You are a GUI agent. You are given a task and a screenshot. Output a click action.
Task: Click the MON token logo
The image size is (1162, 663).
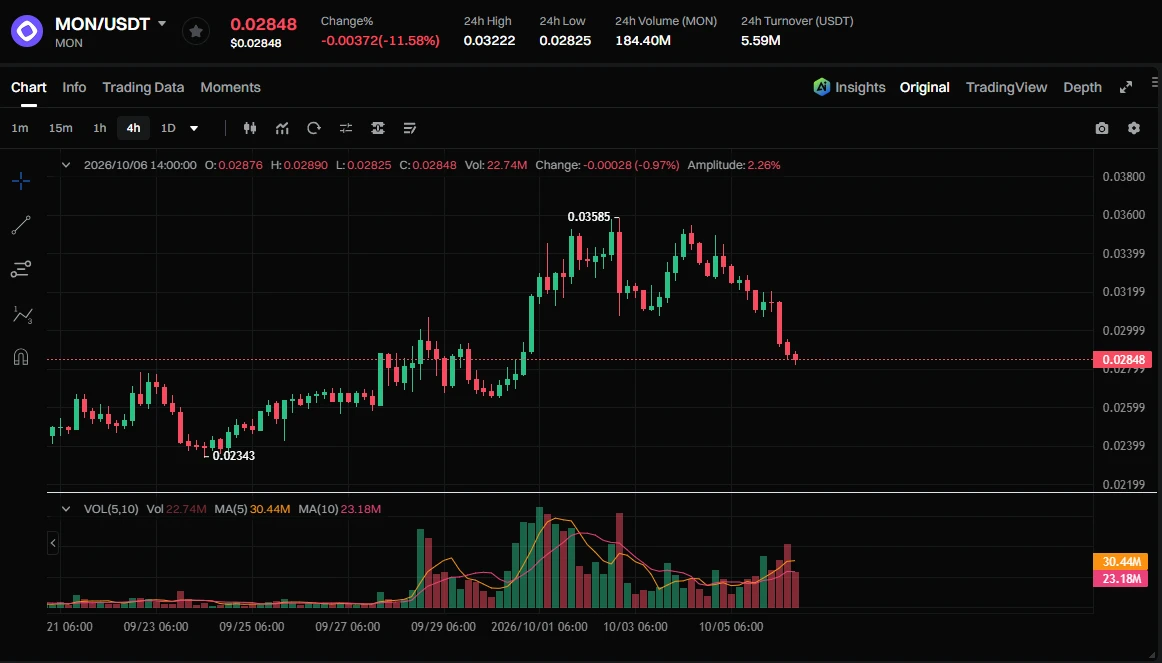coord(27,31)
